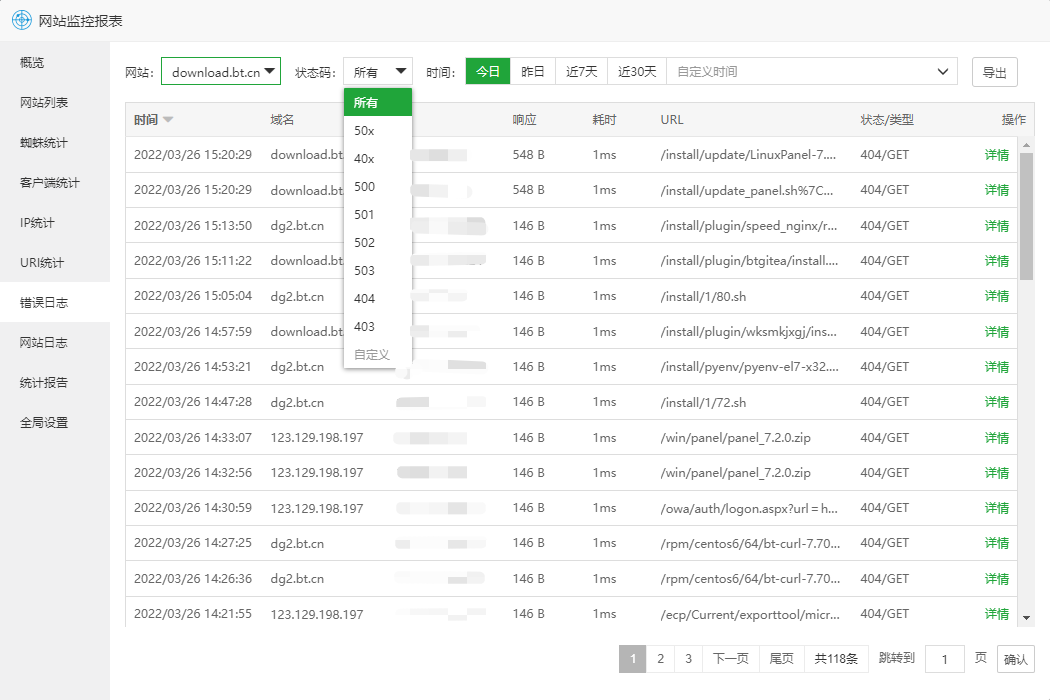The width and height of the screenshot is (1050, 700).
Task: Show today's logs with 今日 tab
Action: tap(488, 72)
